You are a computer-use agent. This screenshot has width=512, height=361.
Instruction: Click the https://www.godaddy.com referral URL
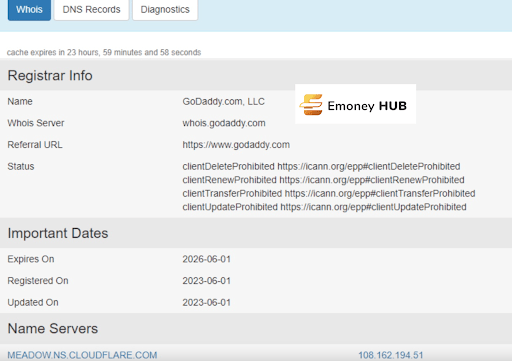(236, 145)
